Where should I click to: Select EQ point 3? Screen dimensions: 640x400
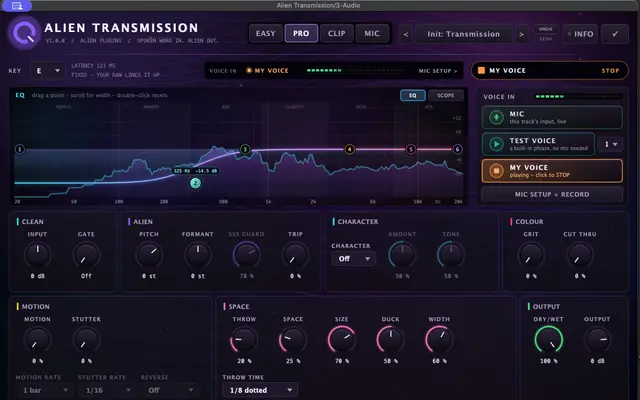[245, 149]
